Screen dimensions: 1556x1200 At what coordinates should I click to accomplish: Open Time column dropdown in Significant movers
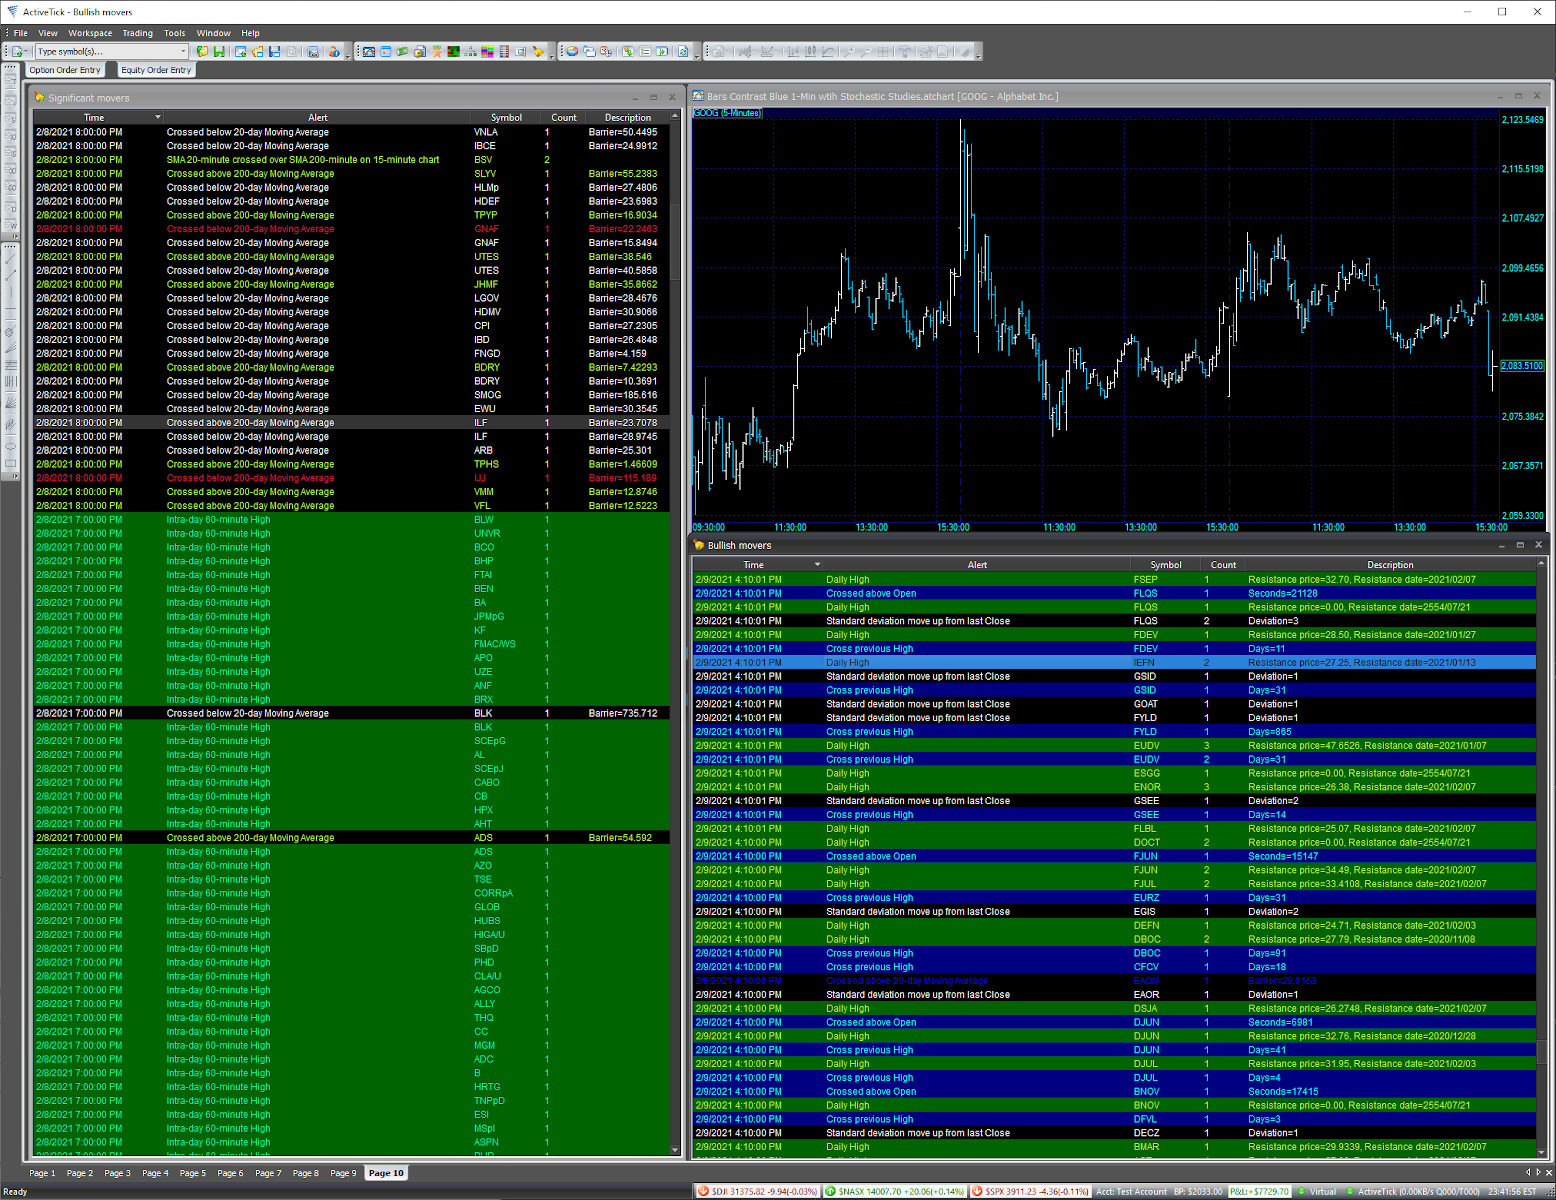click(x=157, y=117)
